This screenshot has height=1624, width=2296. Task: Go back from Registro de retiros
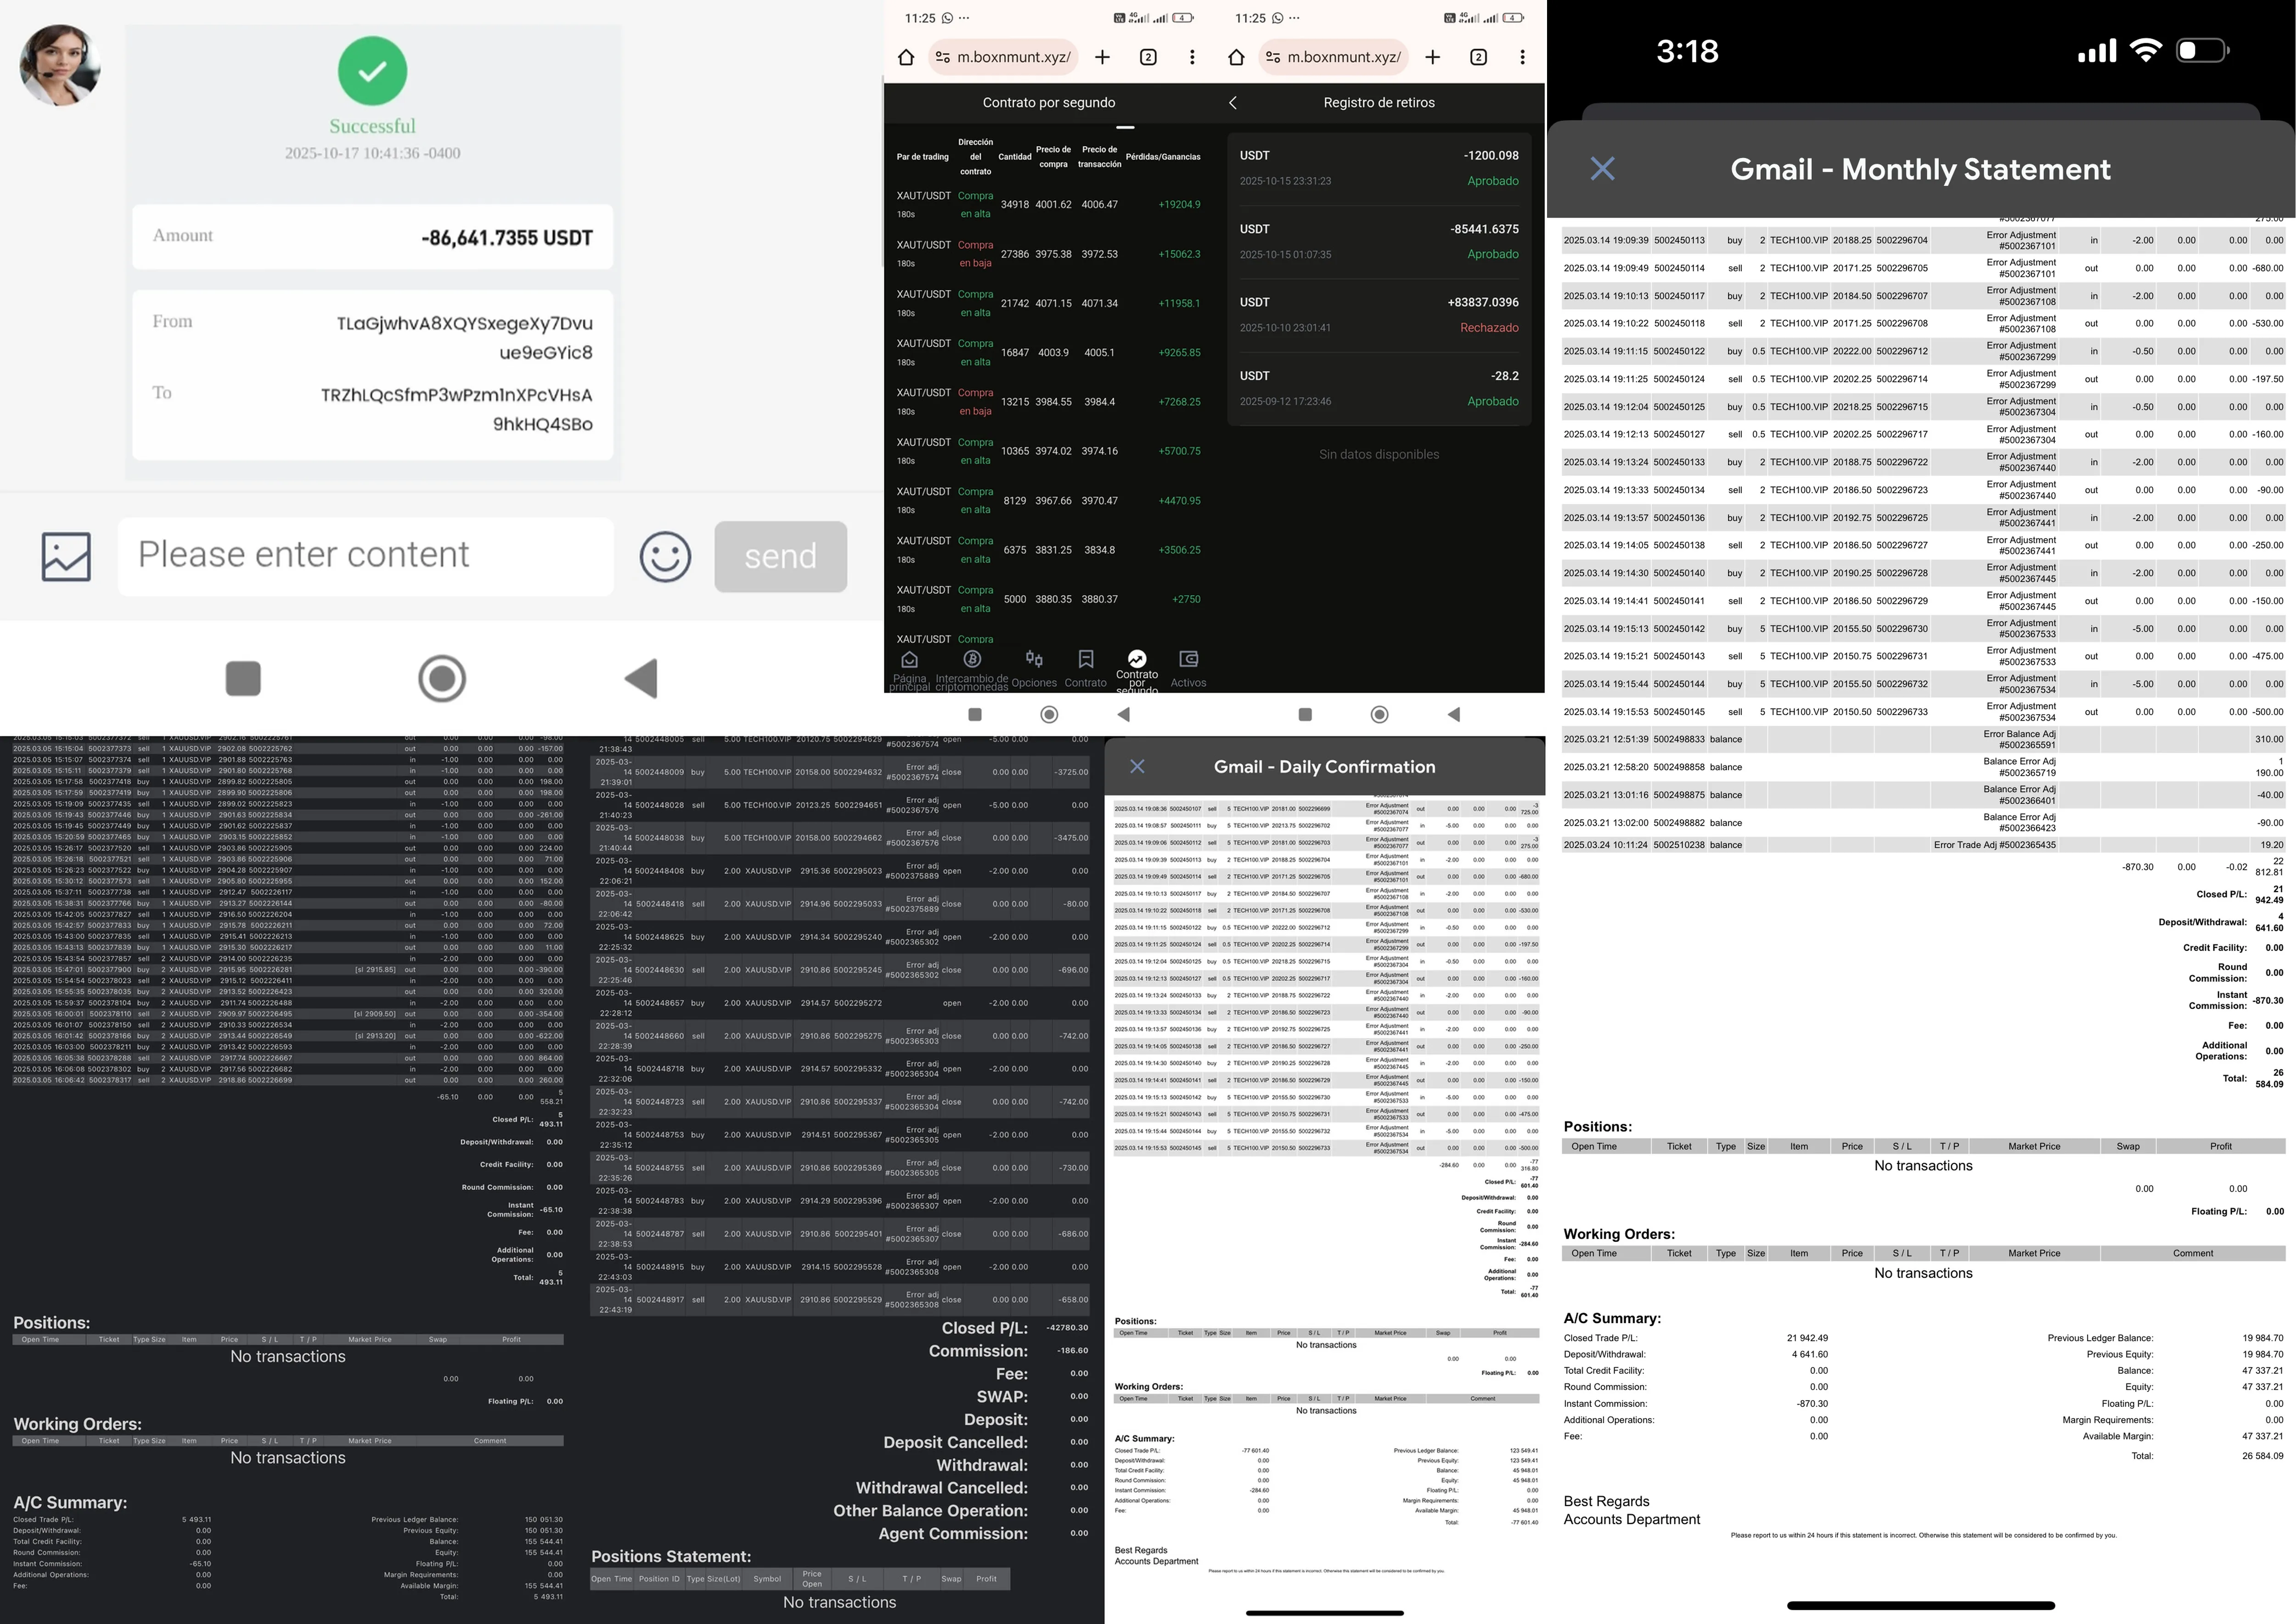1233,102
